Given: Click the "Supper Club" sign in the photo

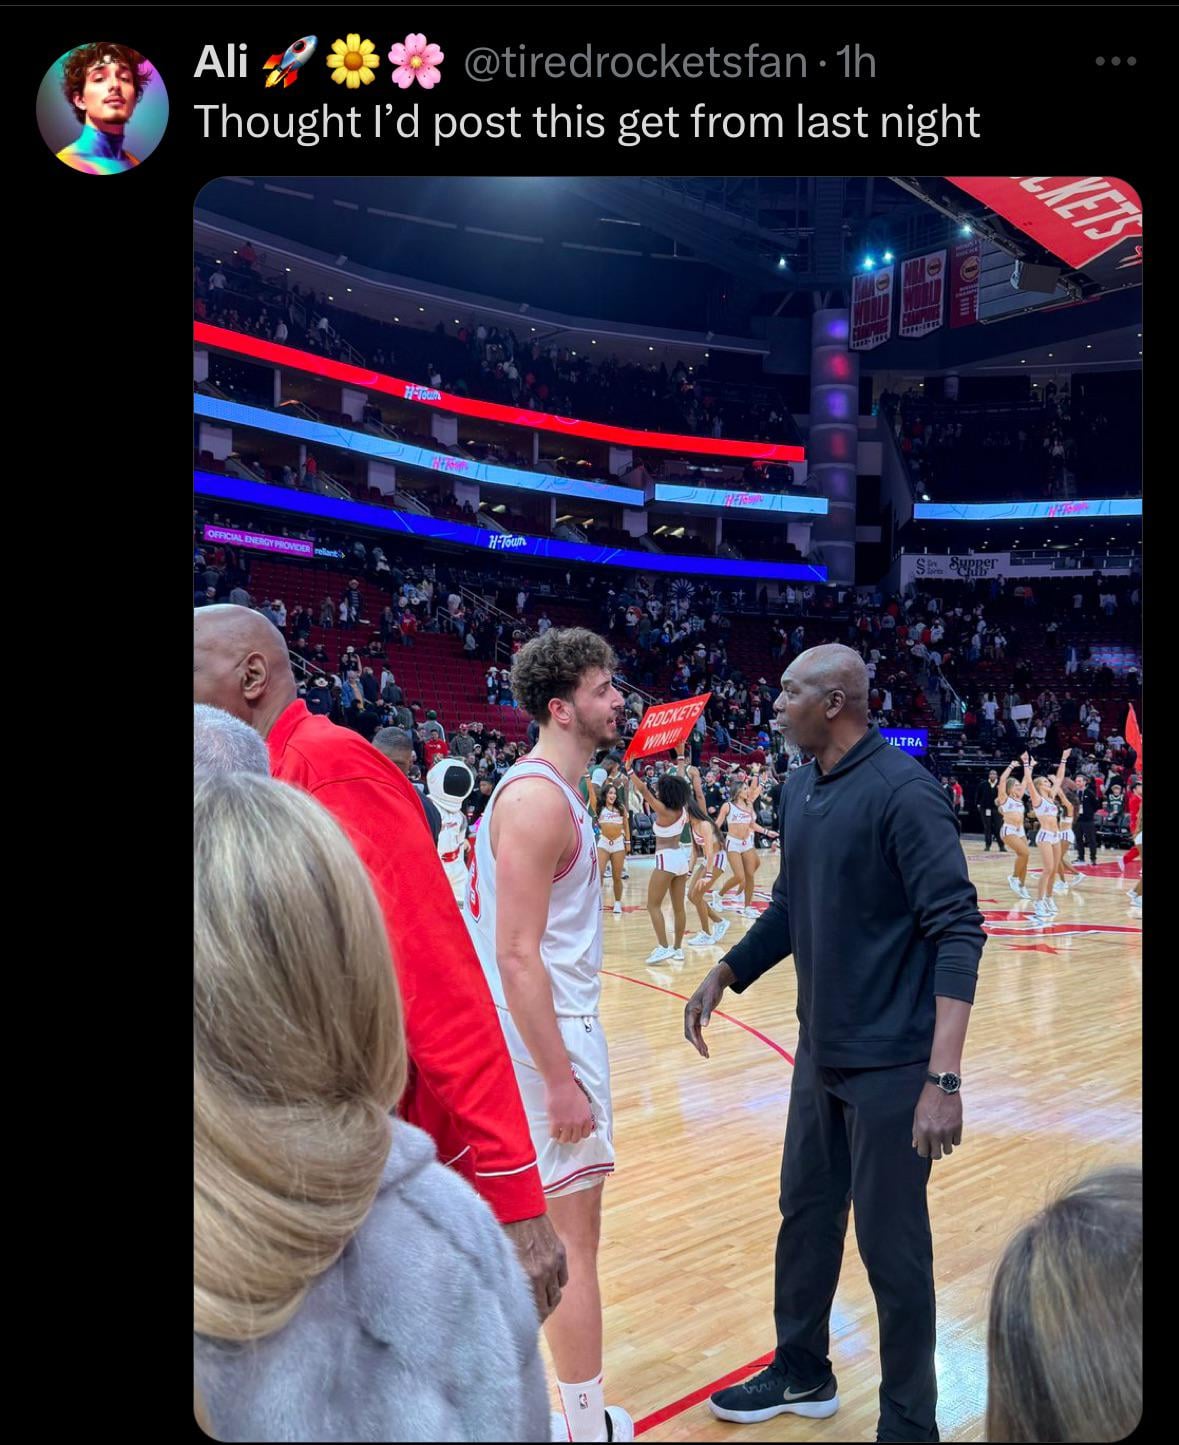Looking at the screenshot, I should click(957, 567).
